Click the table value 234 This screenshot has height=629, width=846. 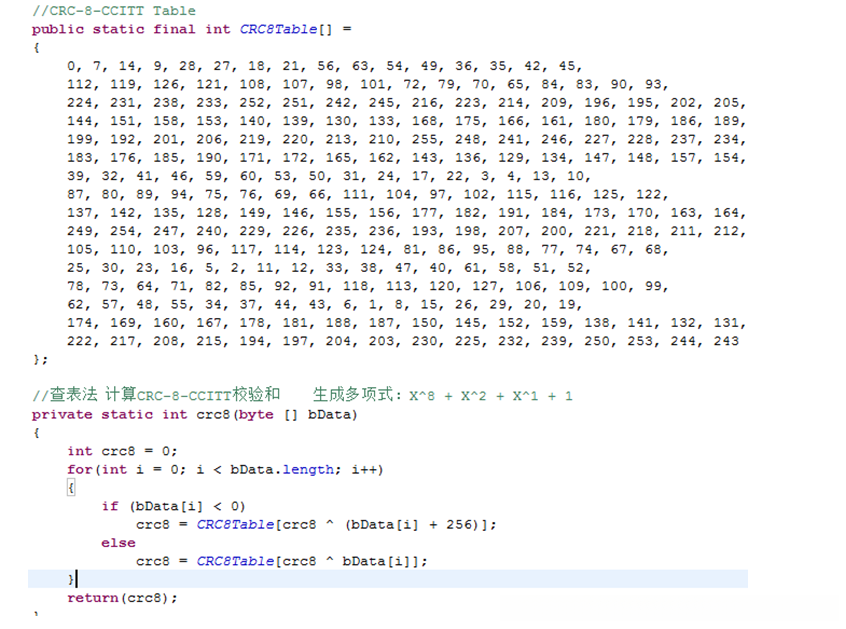pyautogui.click(x=726, y=139)
